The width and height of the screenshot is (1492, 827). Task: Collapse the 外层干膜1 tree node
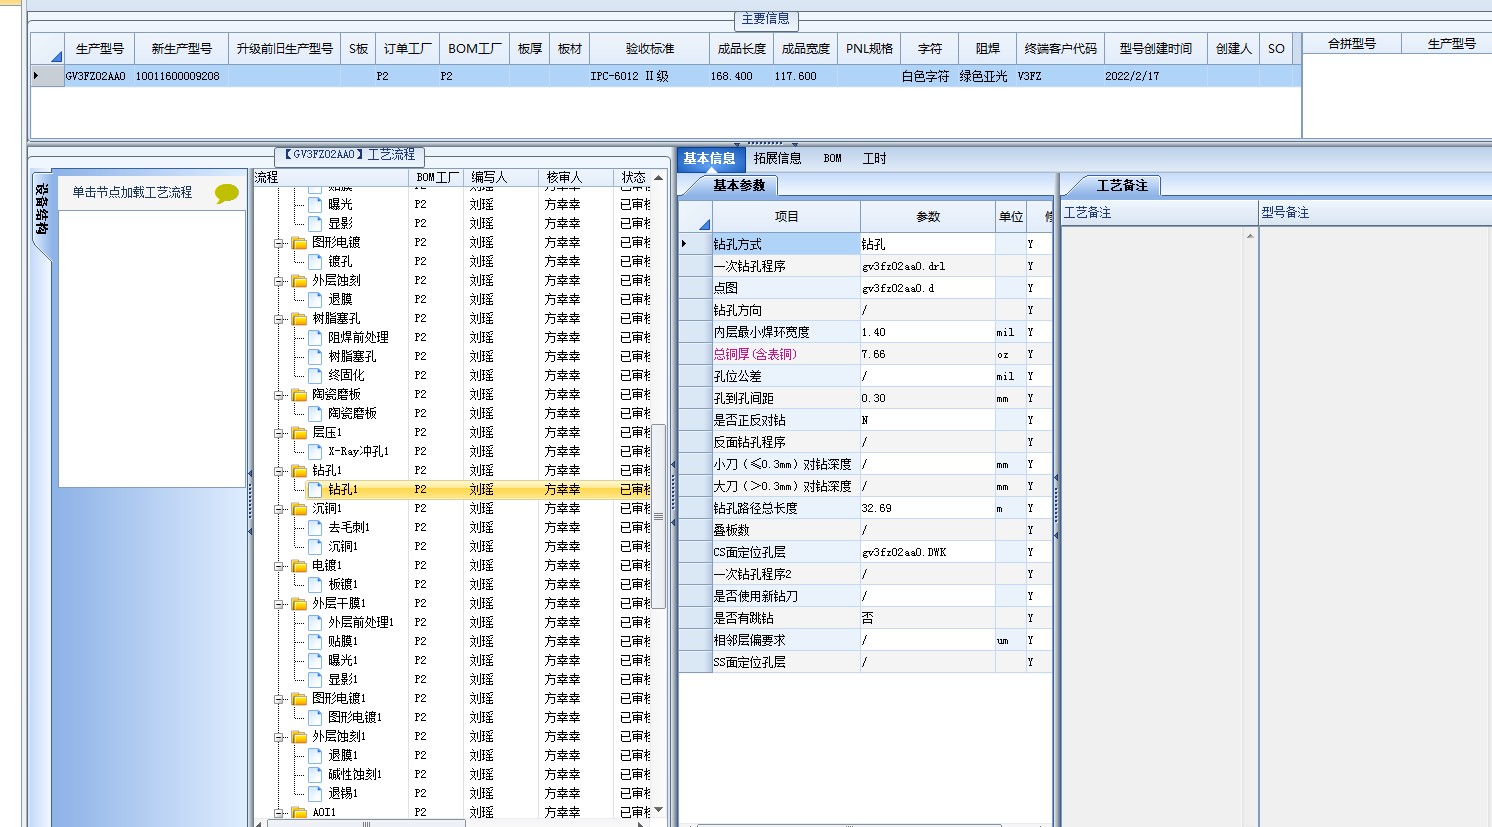(279, 604)
